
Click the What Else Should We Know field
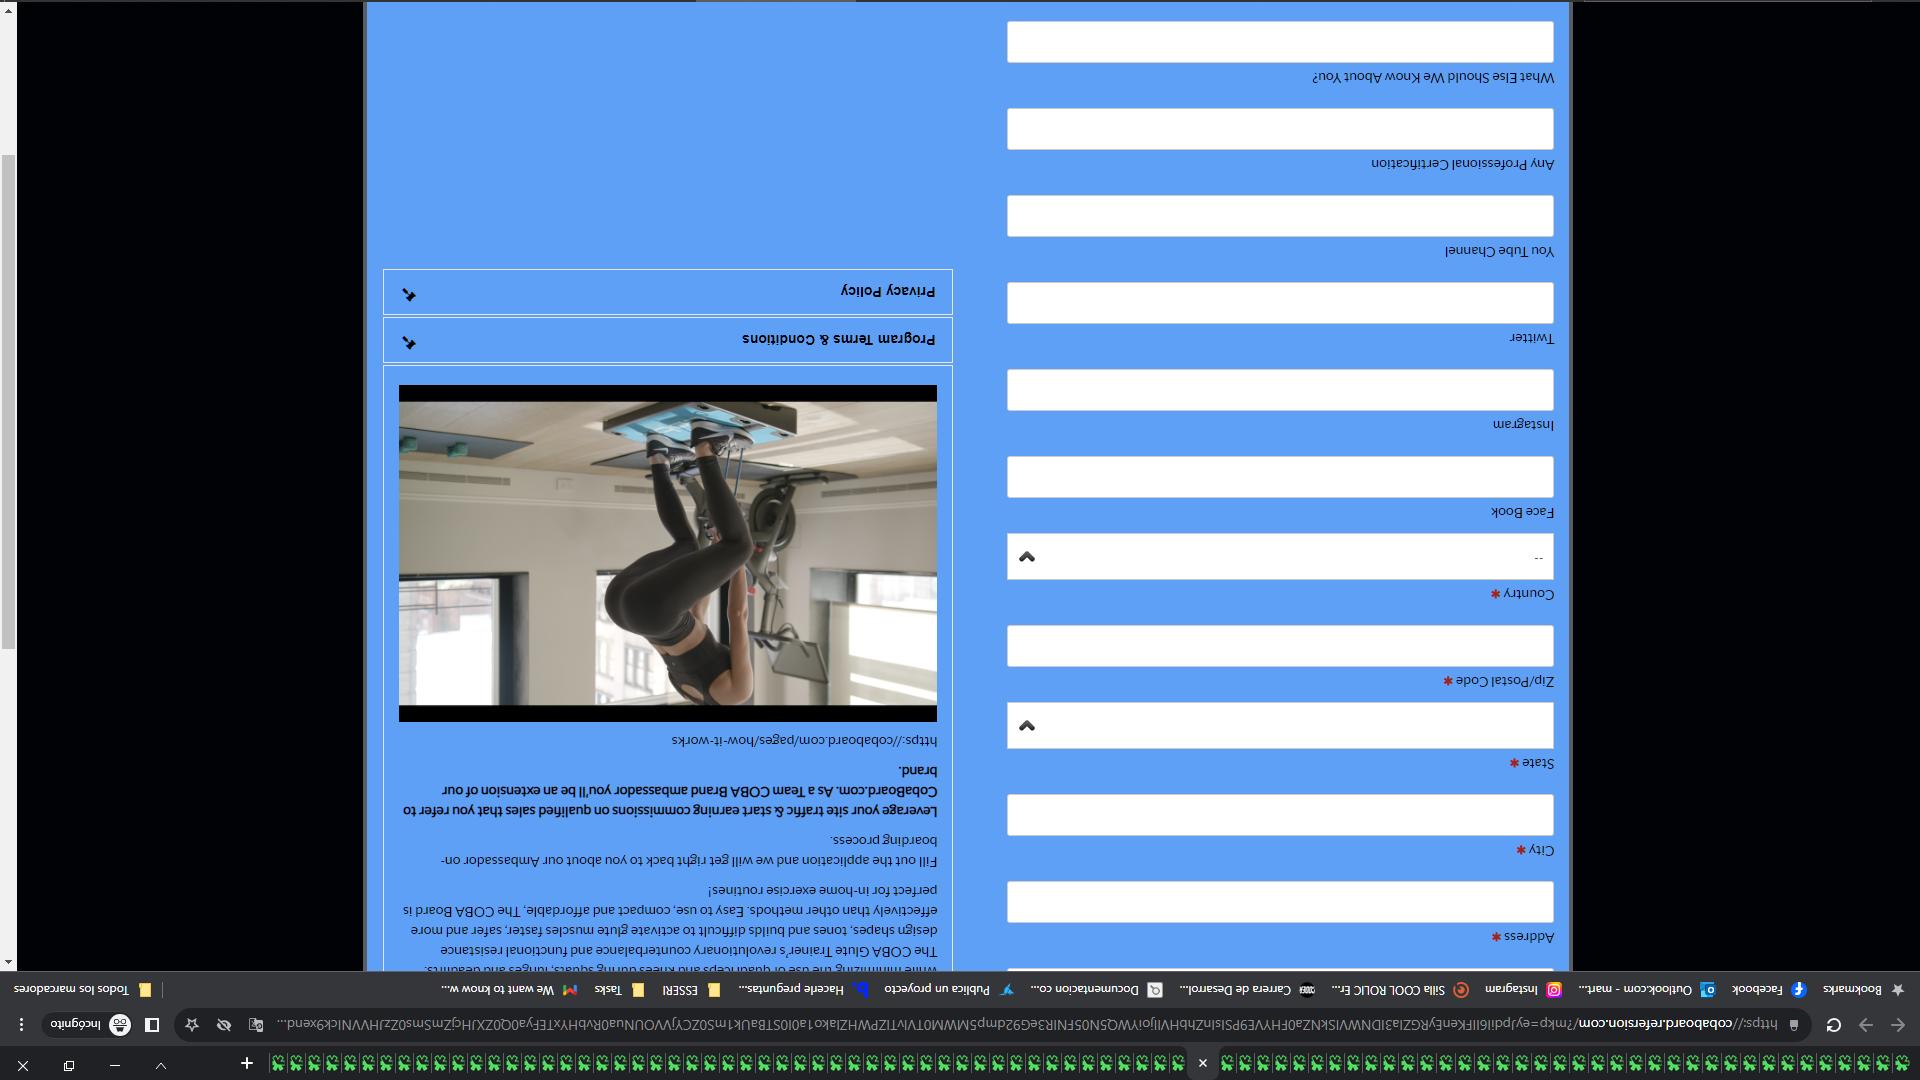pyautogui.click(x=1280, y=42)
